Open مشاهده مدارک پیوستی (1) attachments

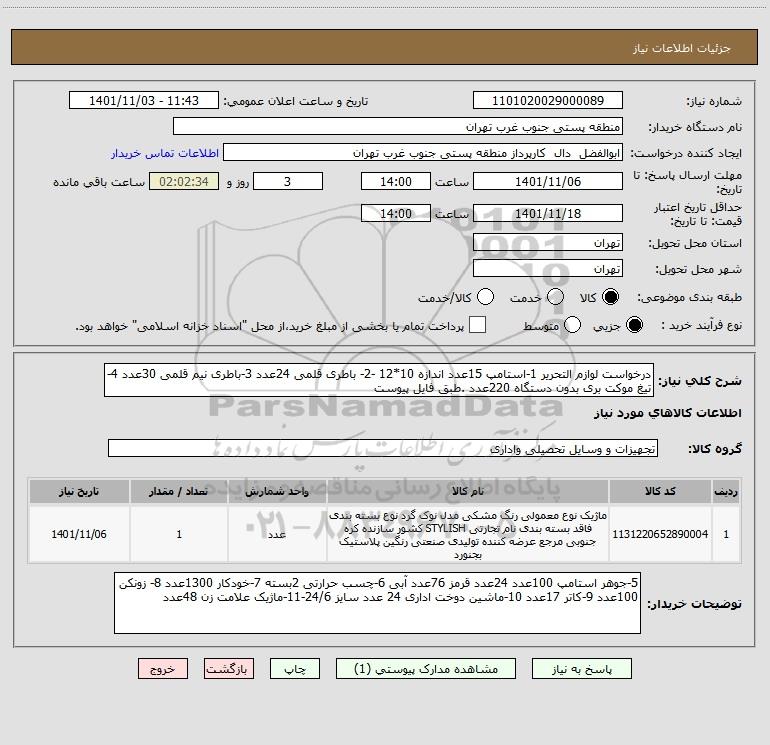426,669
